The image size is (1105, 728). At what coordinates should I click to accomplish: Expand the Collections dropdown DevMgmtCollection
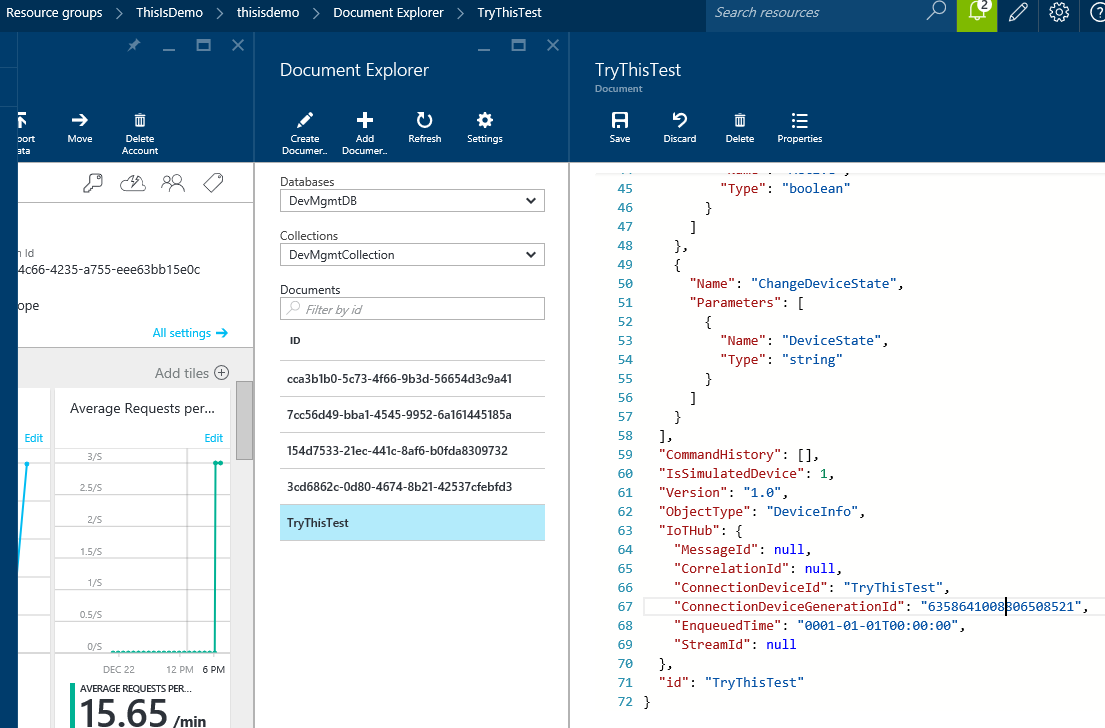pyautogui.click(x=412, y=255)
